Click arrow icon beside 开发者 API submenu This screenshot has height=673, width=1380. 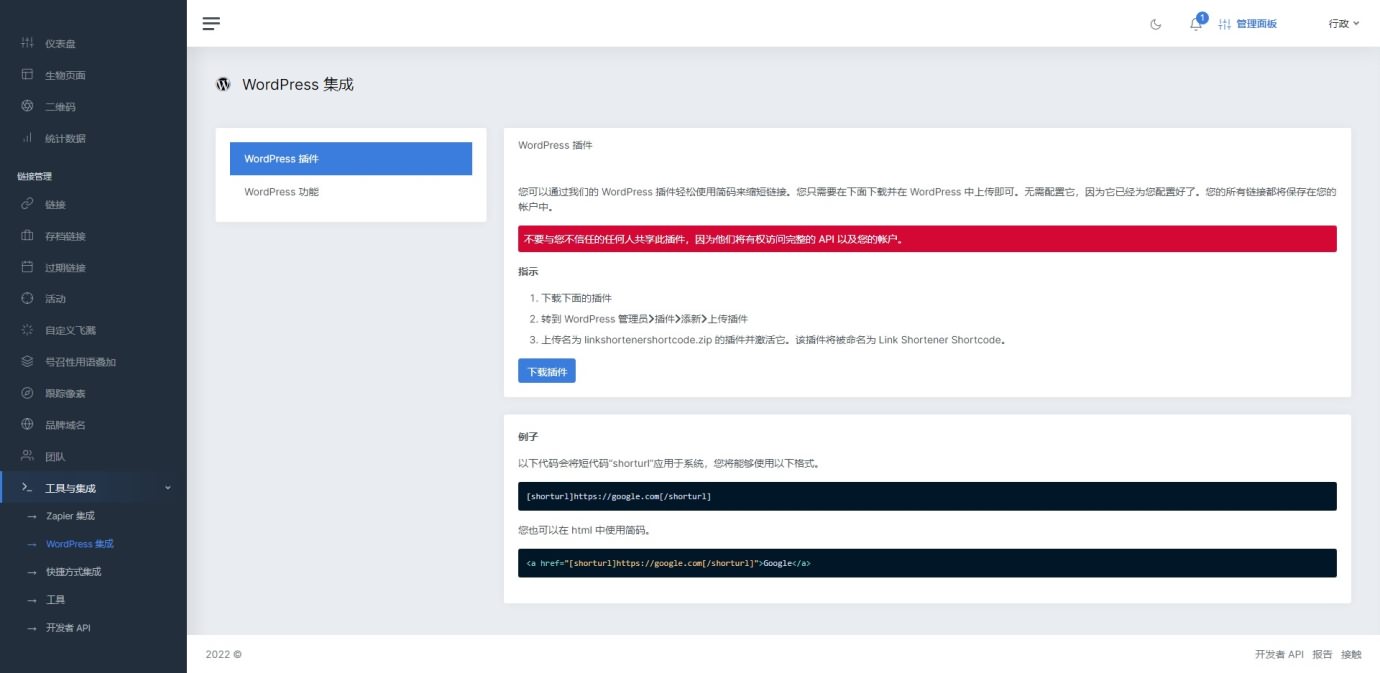click(x=32, y=628)
